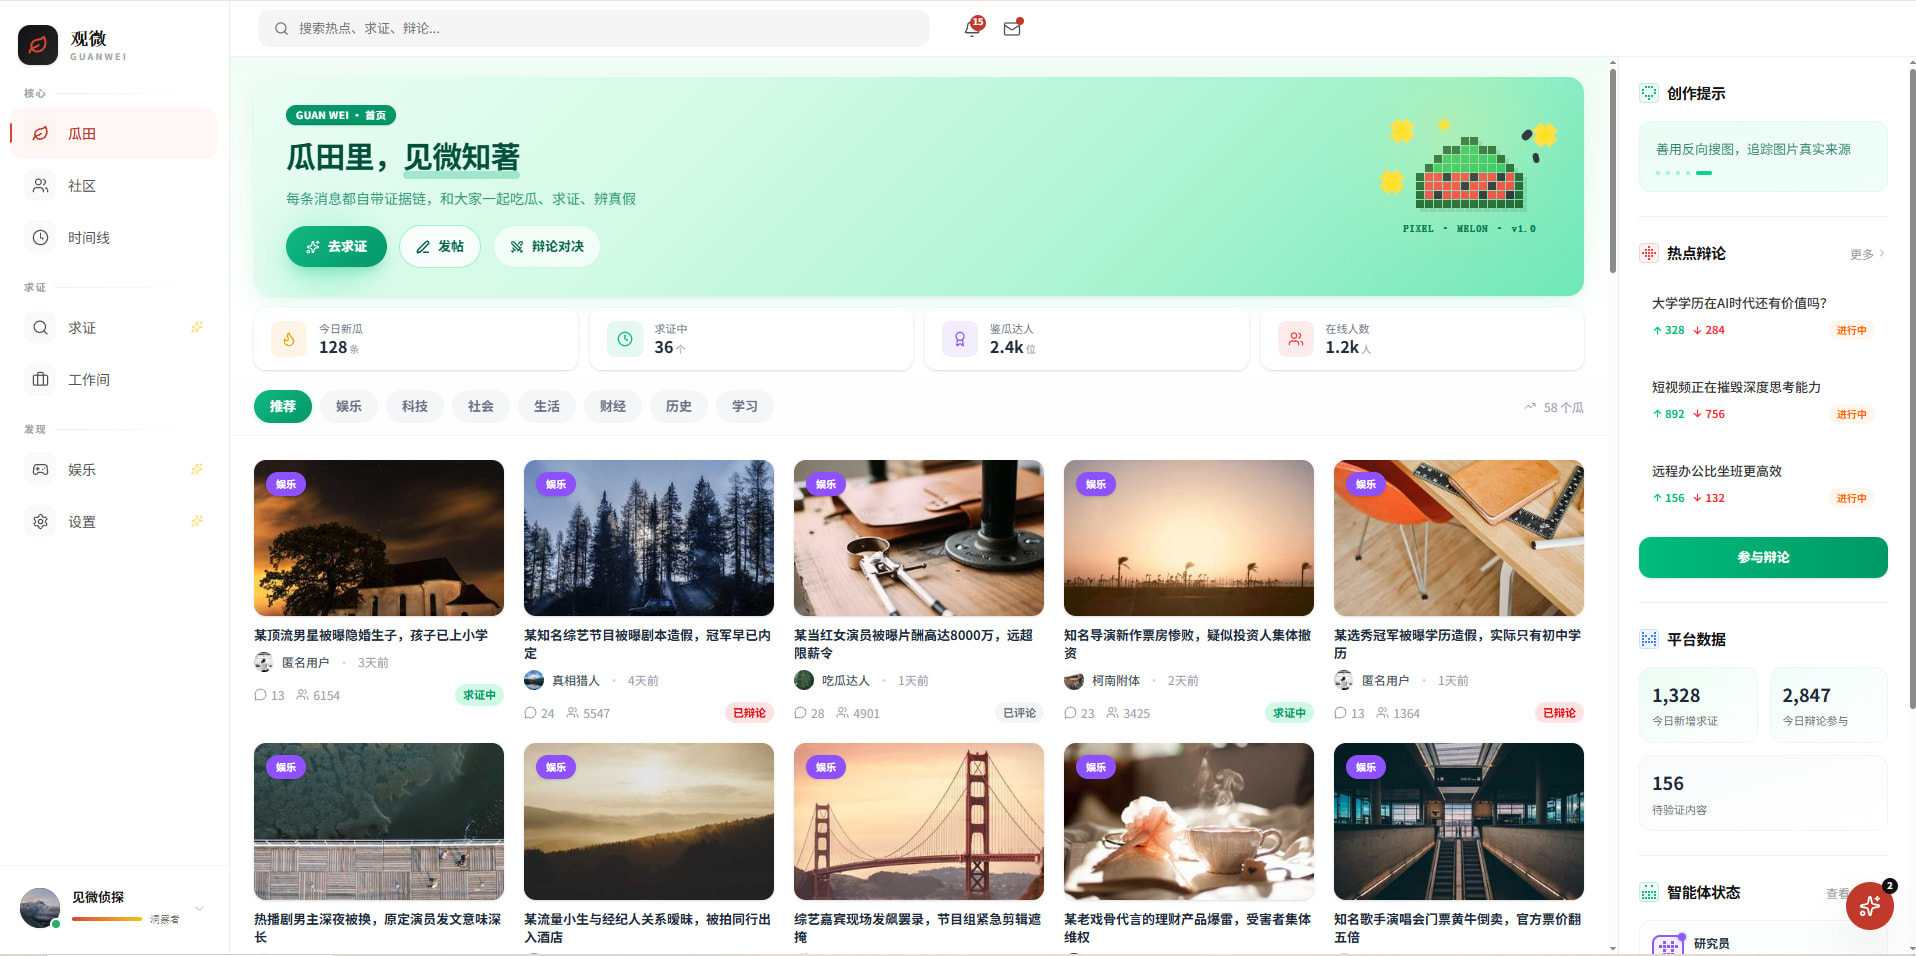Open the 求证 verification page in sidebar

click(x=113, y=327)
